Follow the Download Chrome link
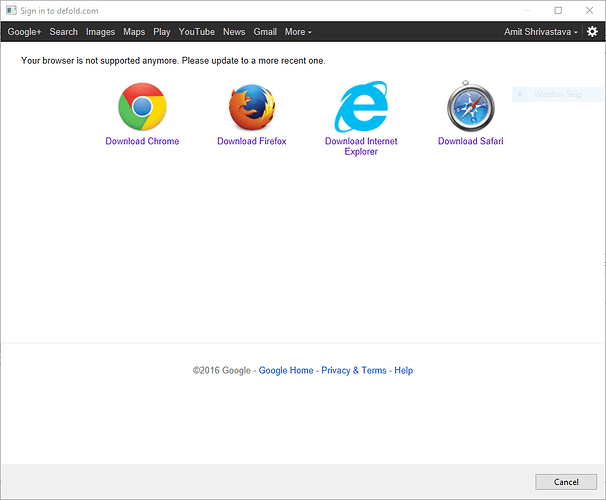The image size is (606, 500). (x=142, y=141)
